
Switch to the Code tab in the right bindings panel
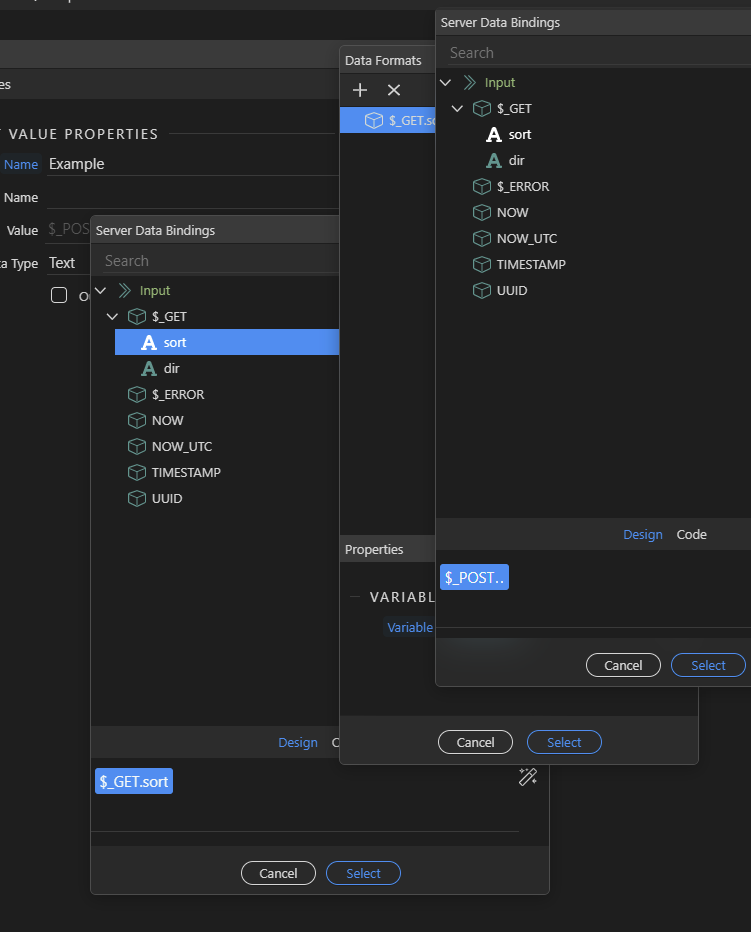coord(691,534)
